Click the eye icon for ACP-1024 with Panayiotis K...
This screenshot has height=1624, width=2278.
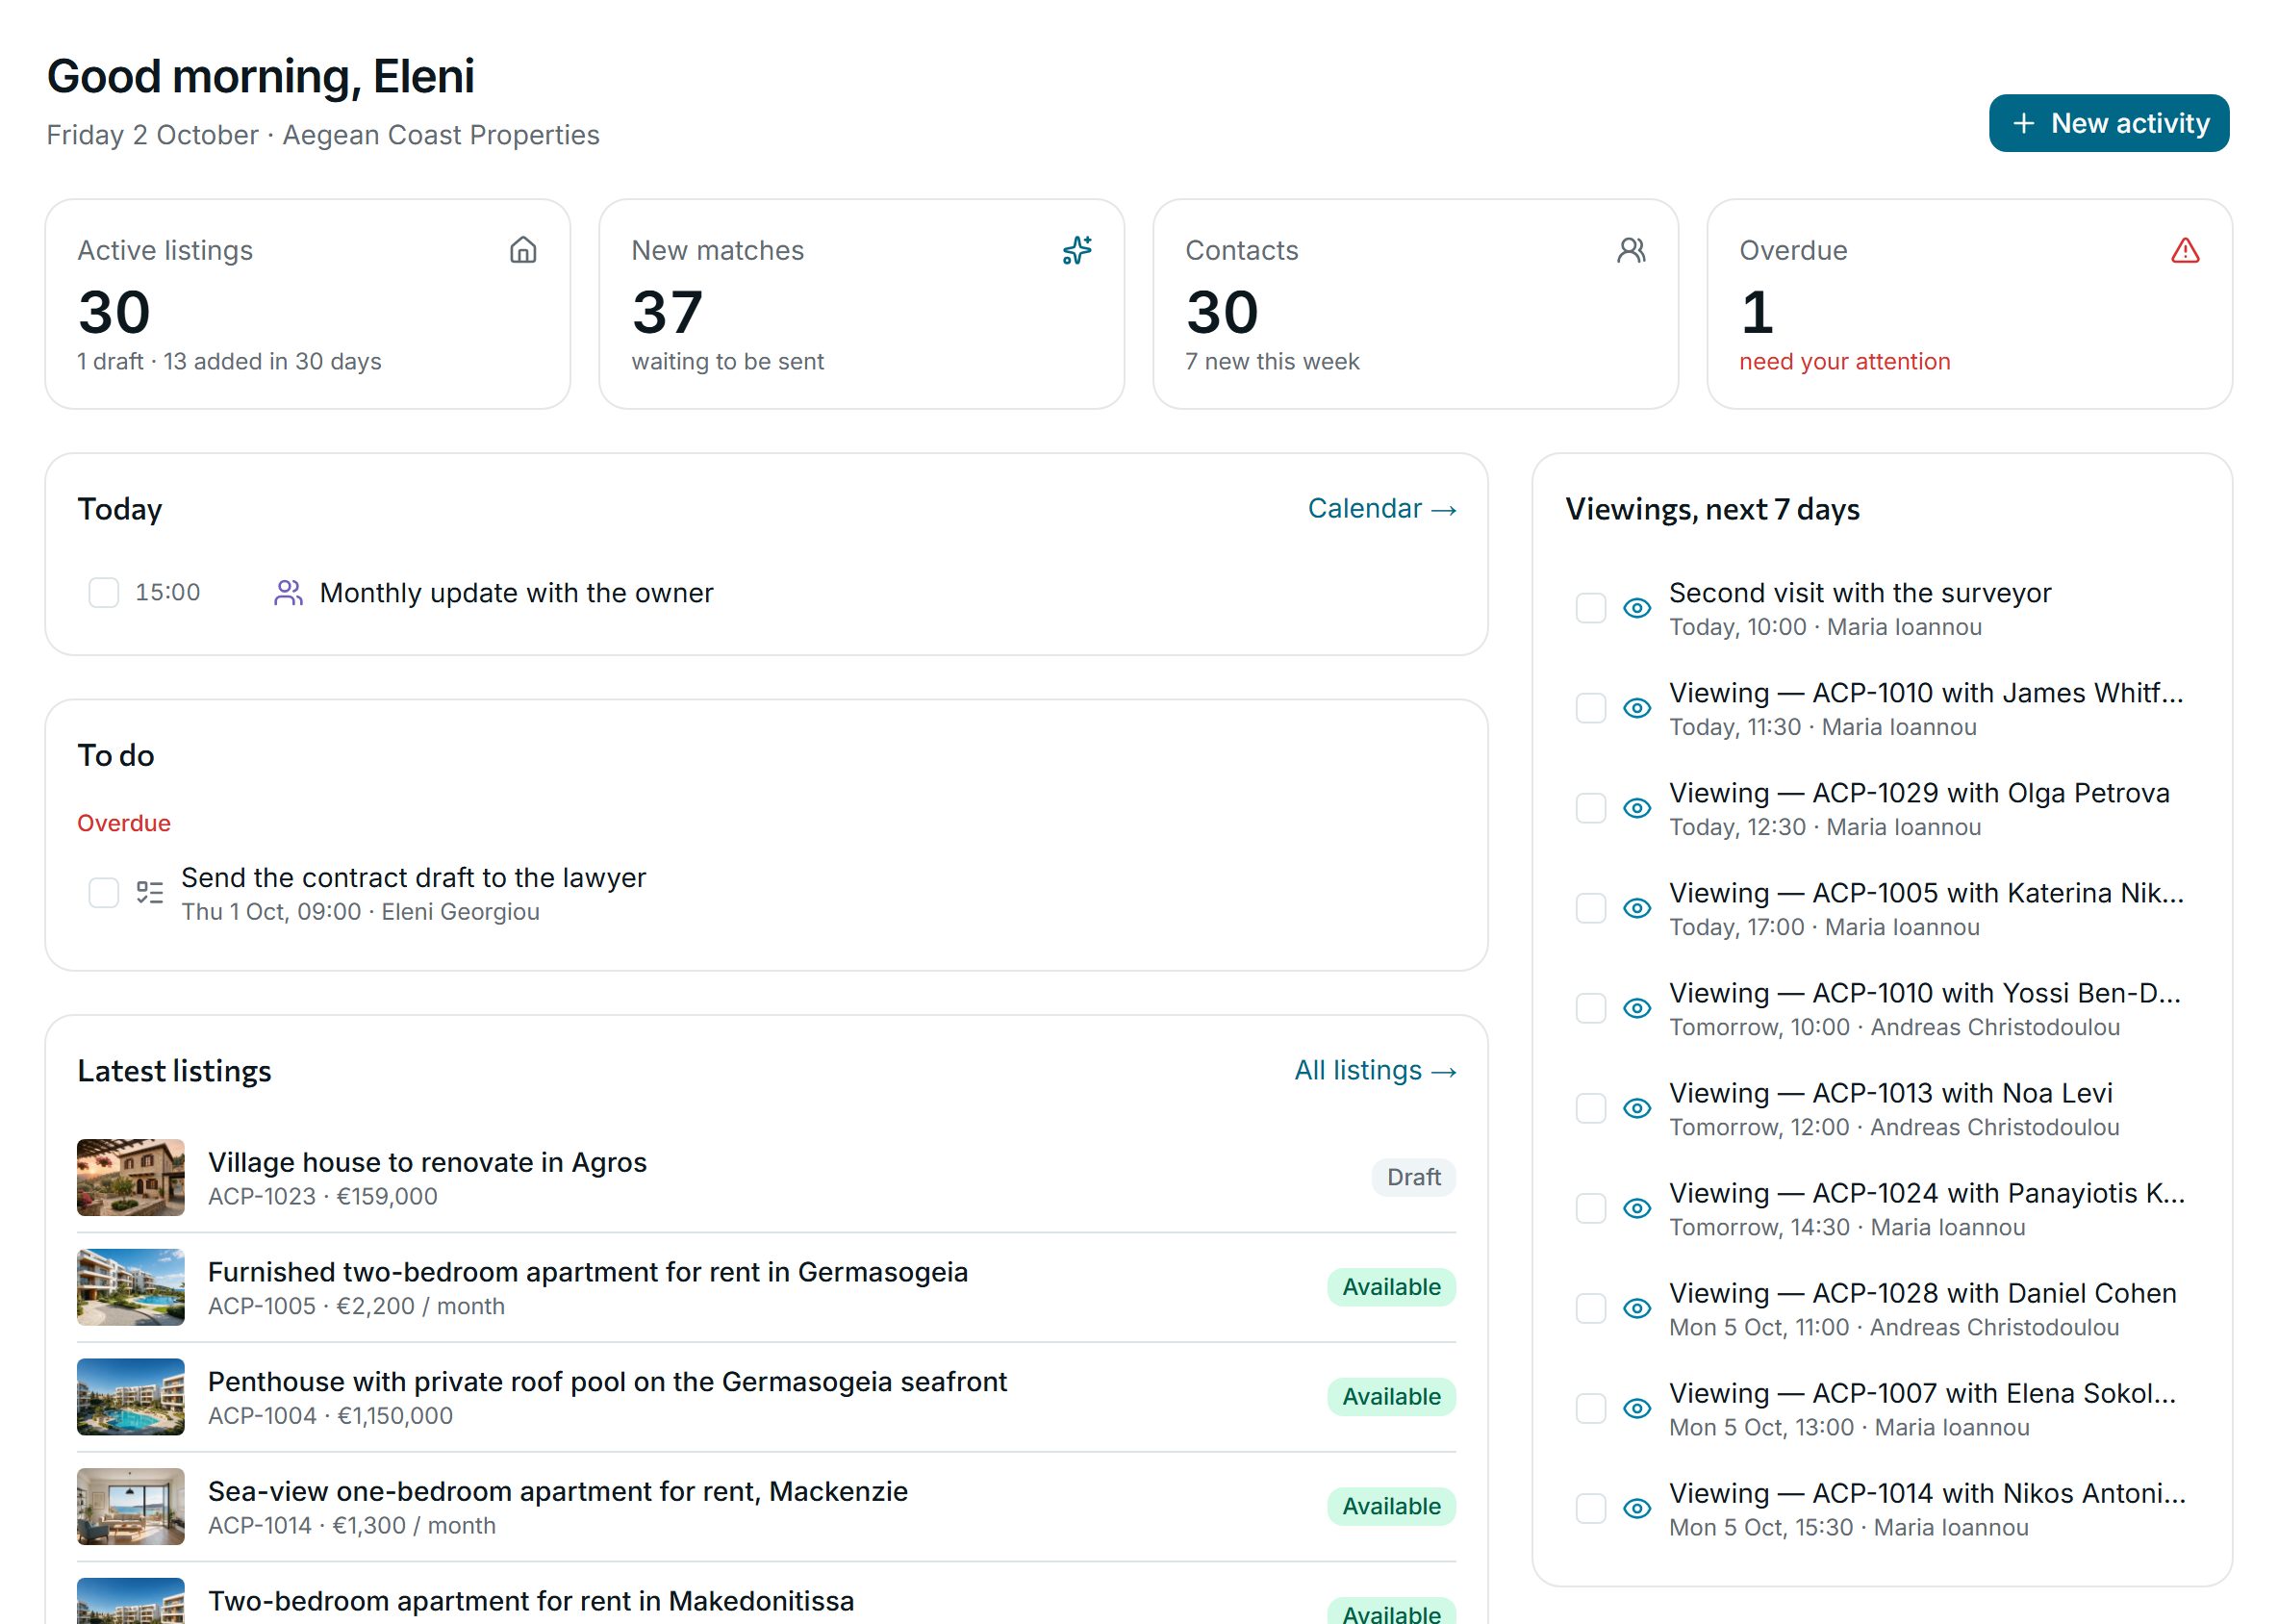1636,1208
